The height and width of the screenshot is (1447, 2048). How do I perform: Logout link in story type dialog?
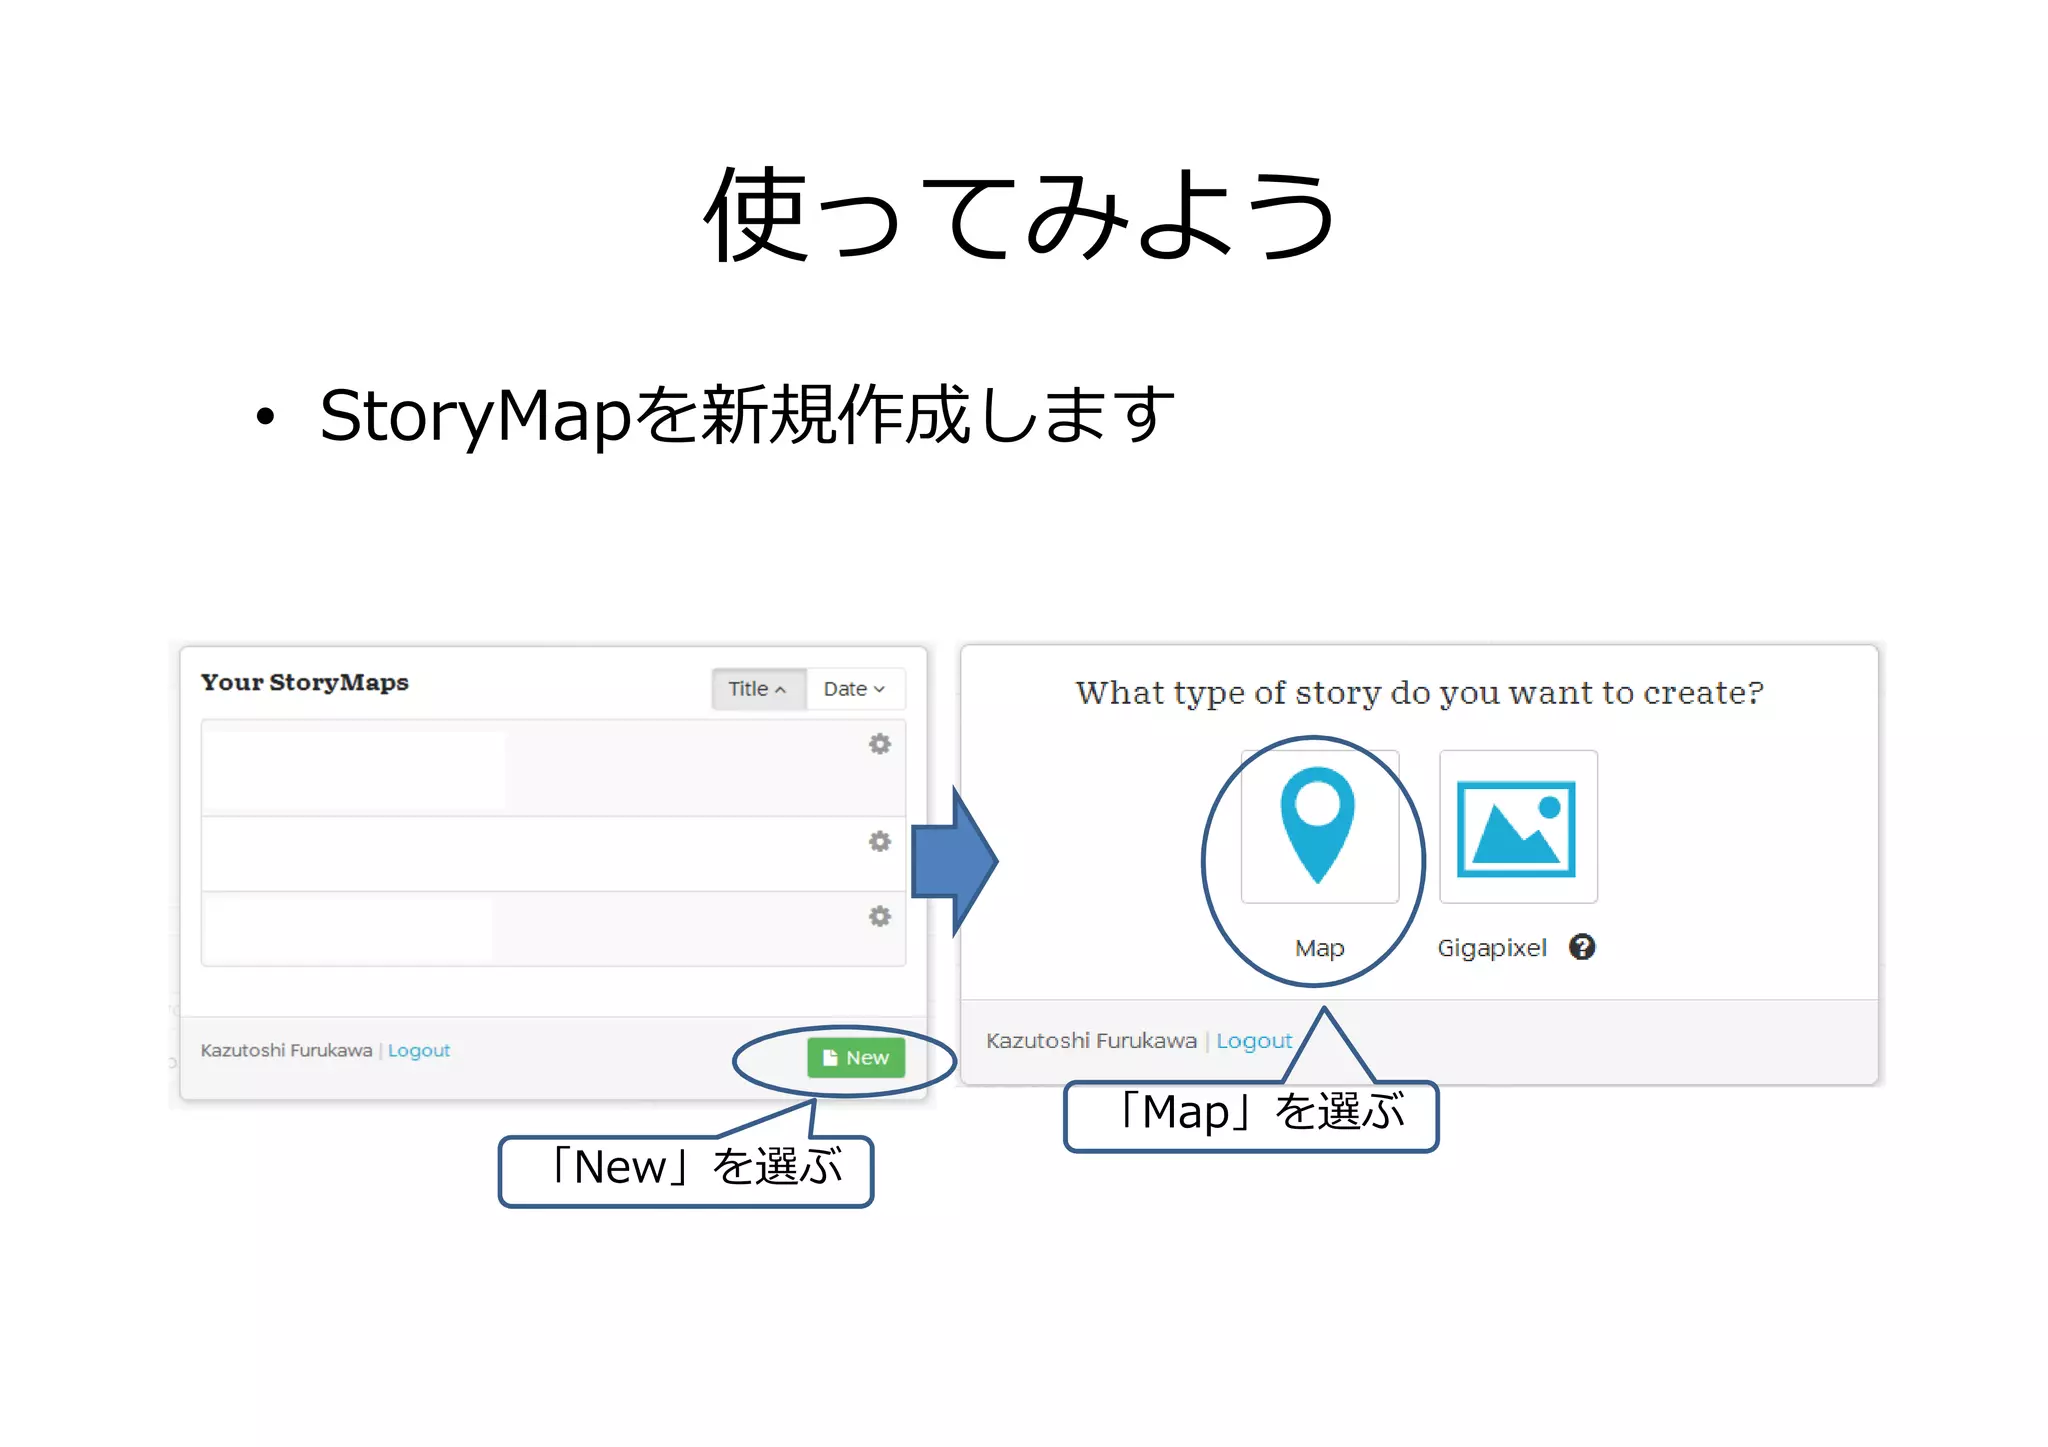point(1254,1040)
